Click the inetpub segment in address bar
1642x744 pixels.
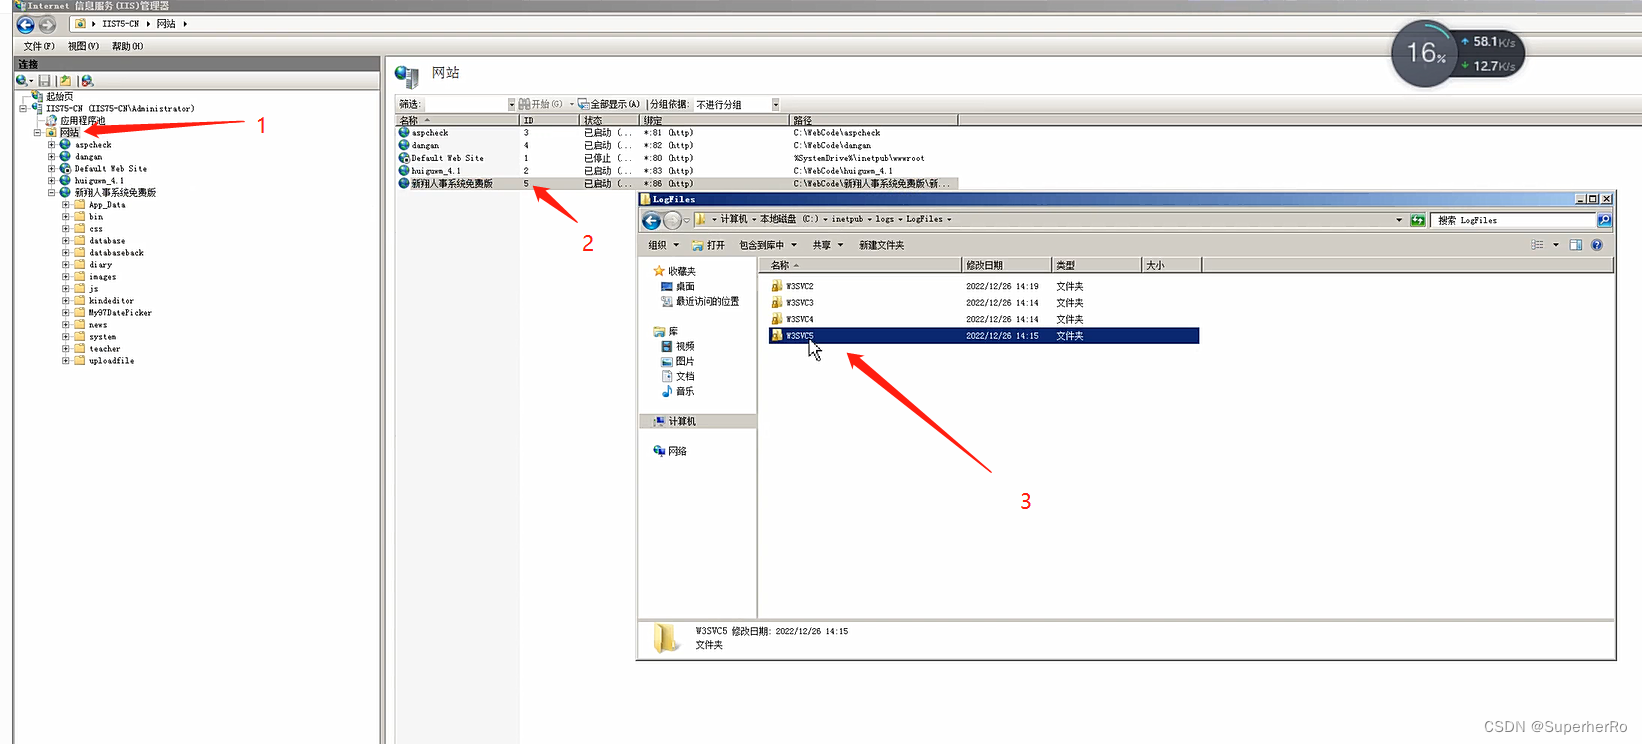[x=847, y=220]
